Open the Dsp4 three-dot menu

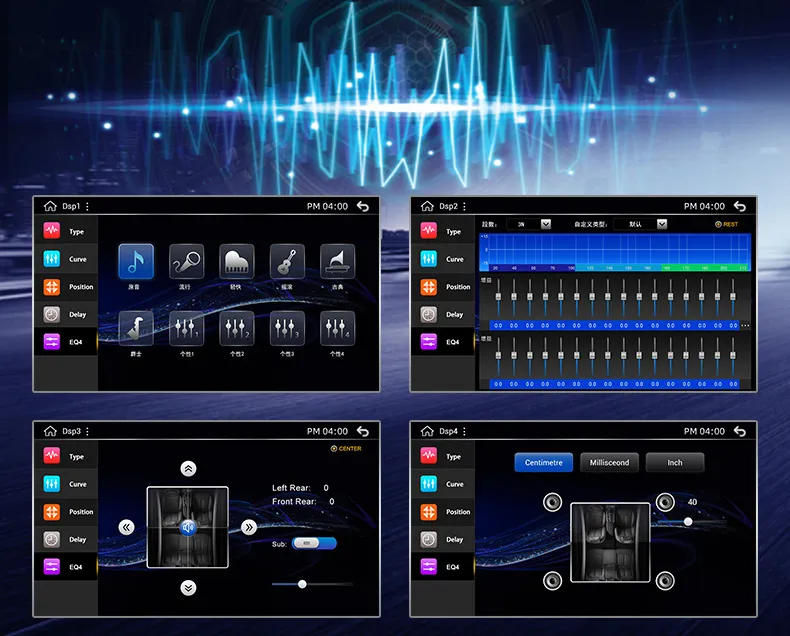tap(465, 431)
